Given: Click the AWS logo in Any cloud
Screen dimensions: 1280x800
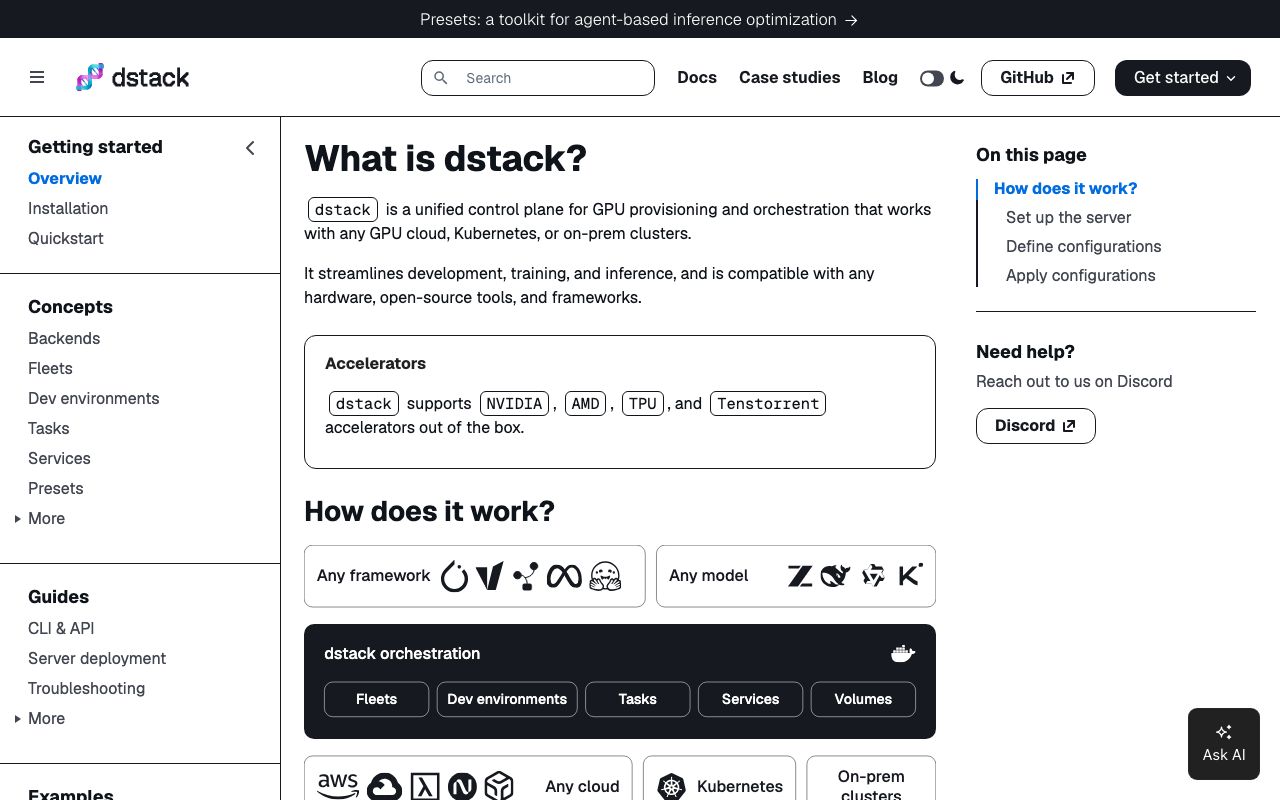Looking at the screenshot, I should (338, 786).
